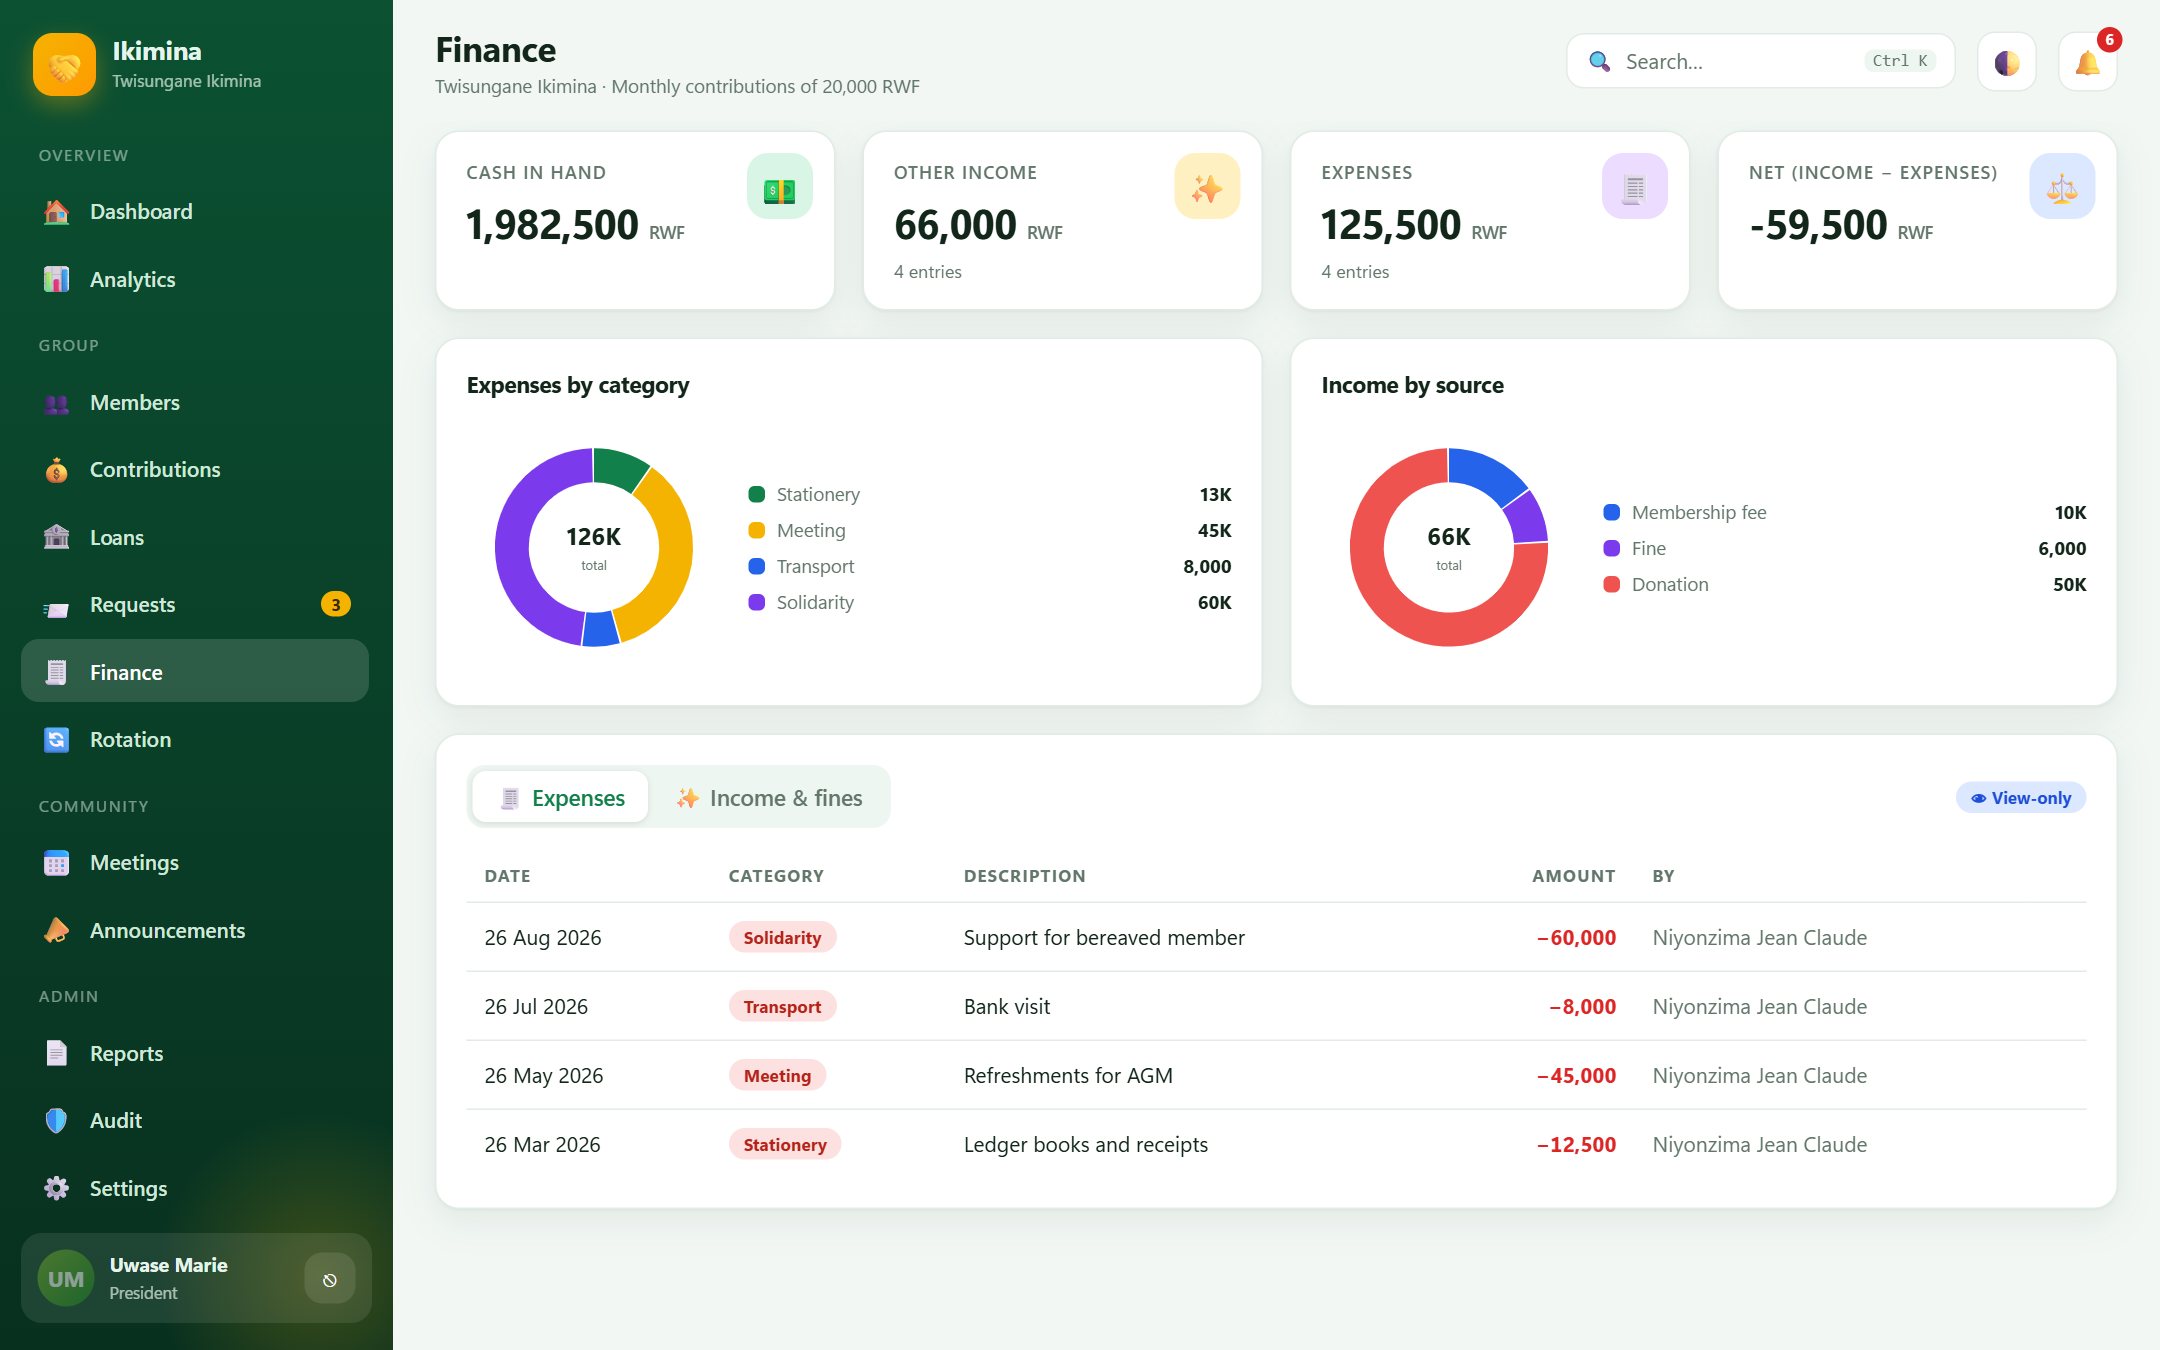The image size is (2160, 1350).
Task: Open the Reports section
Action: (195, 1053)
